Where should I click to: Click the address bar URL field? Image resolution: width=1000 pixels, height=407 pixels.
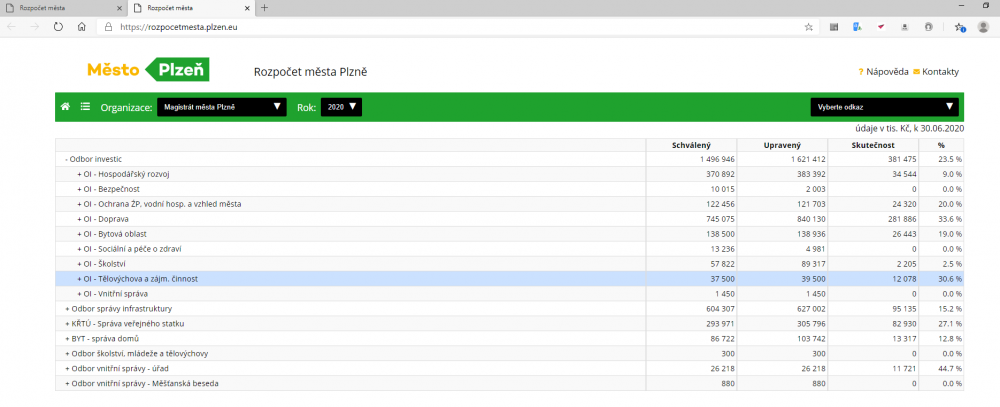tap(450, 27)
